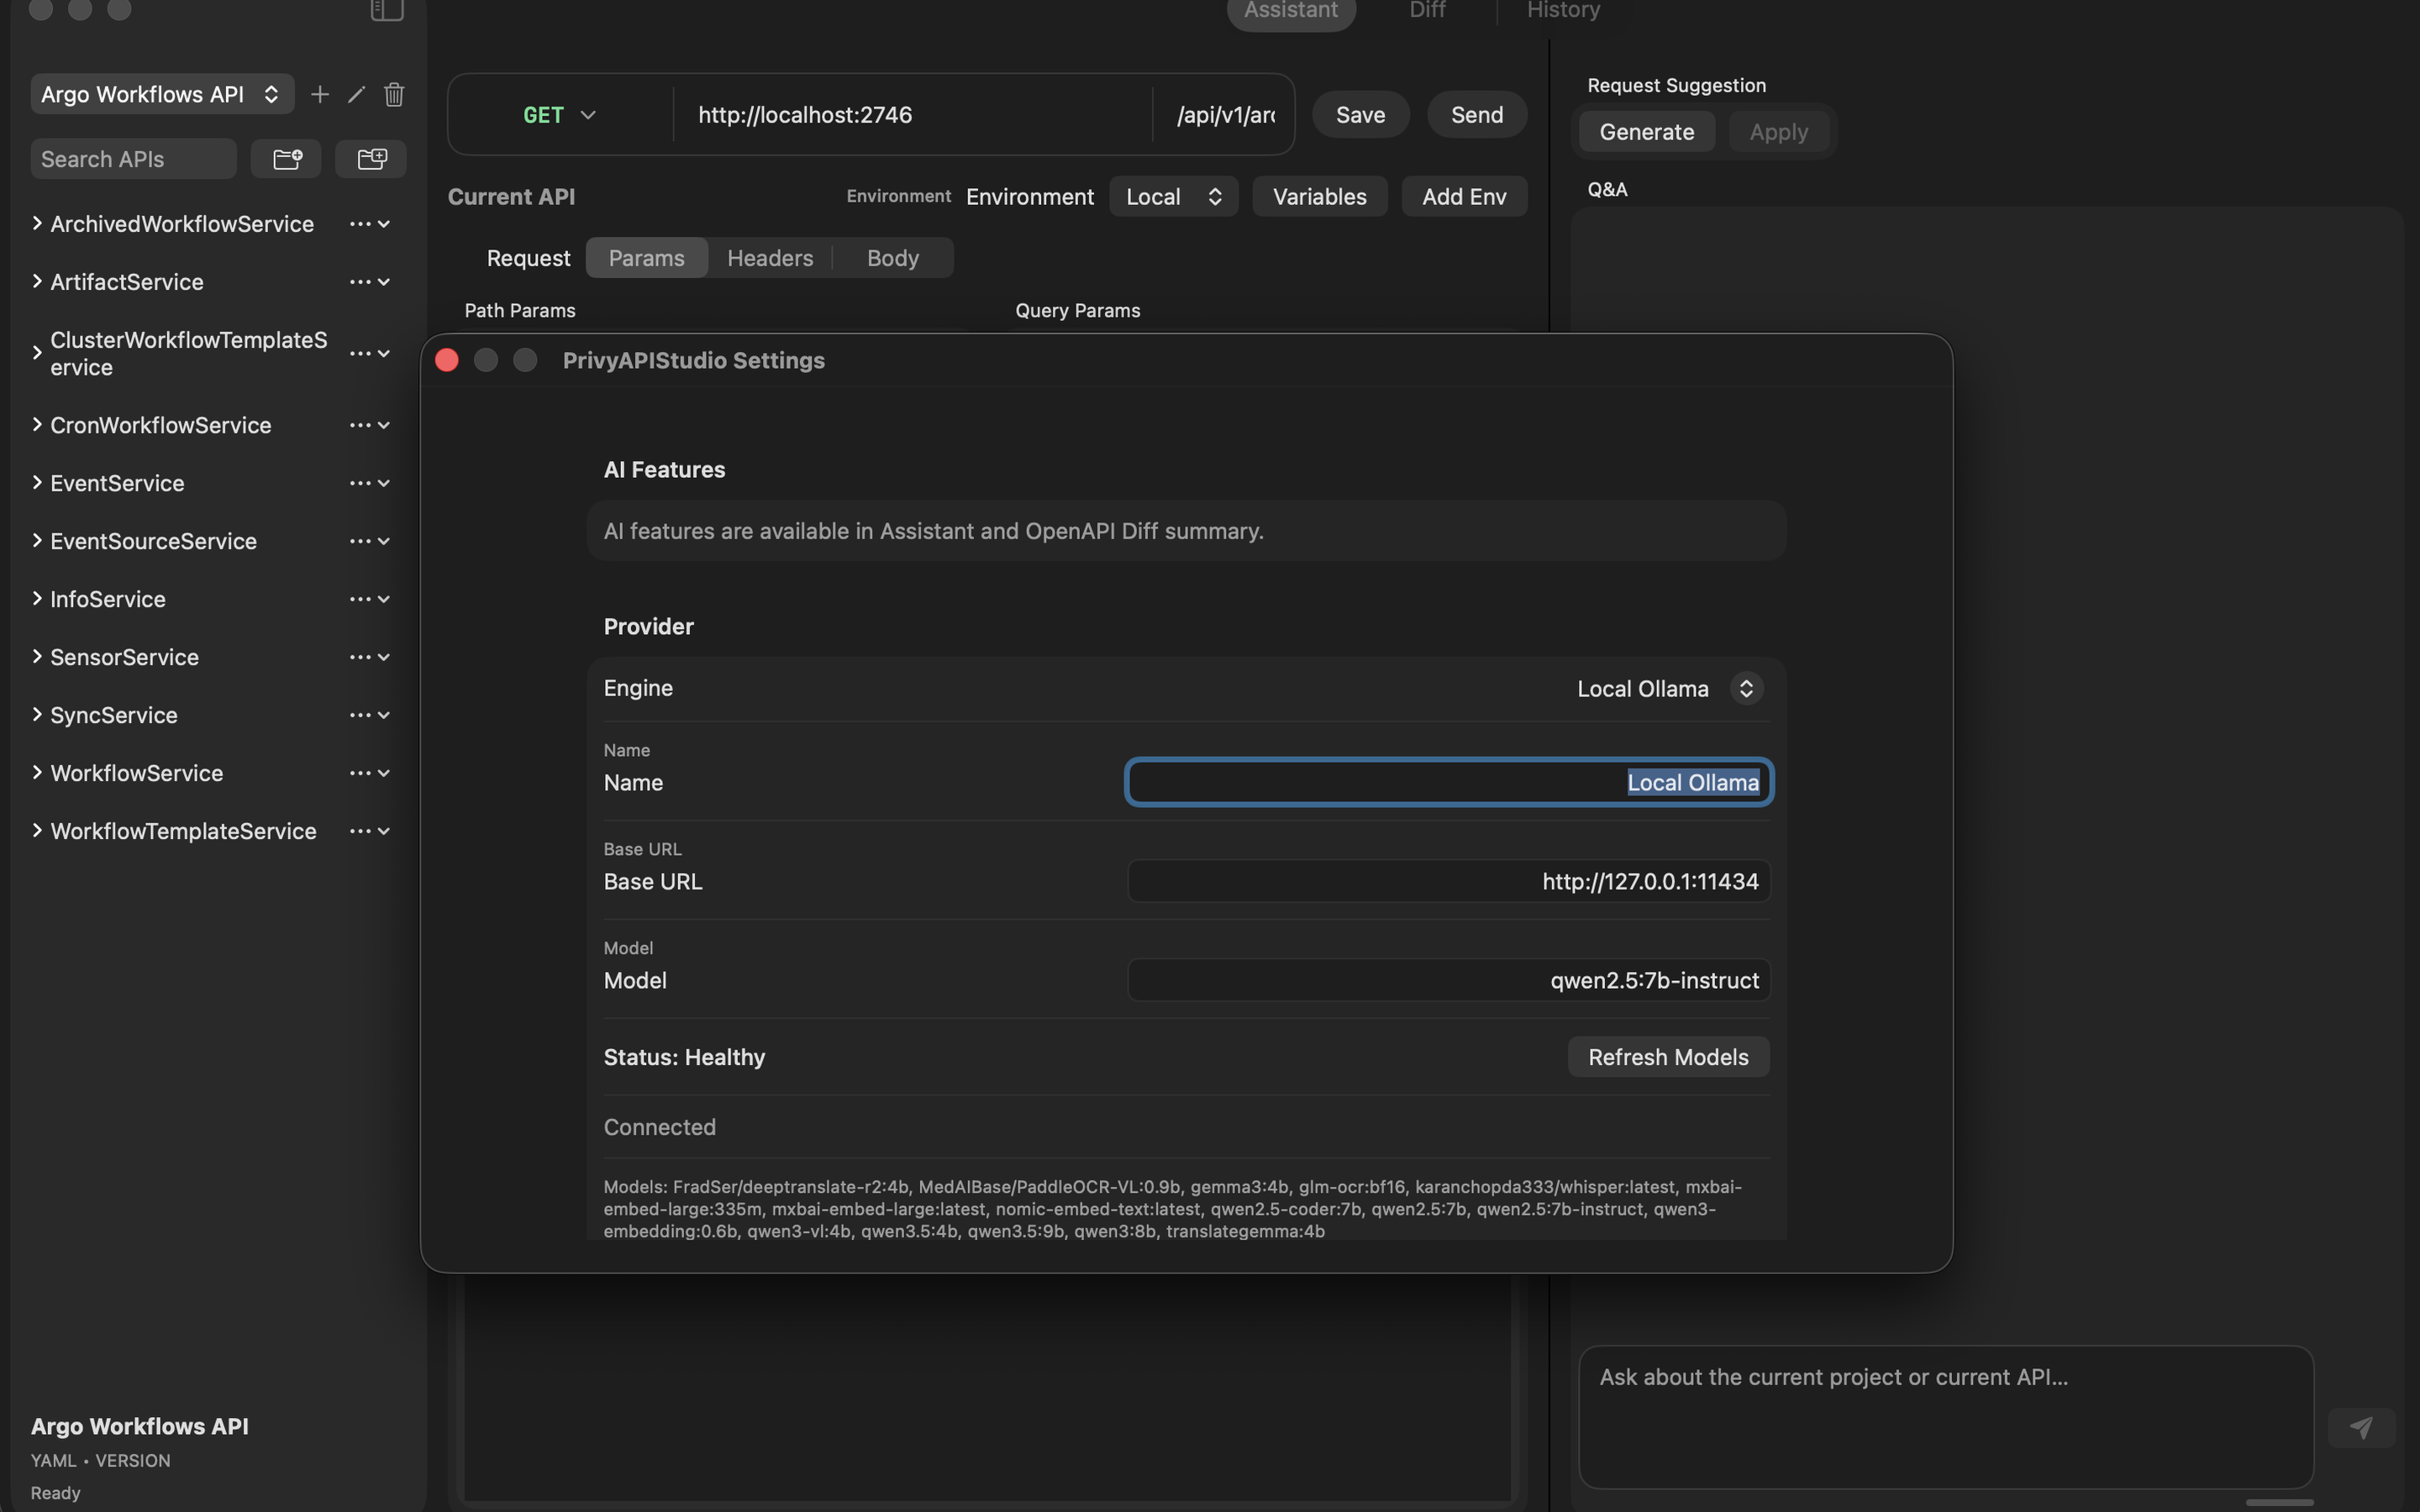This screenshot has width=2420, height=1512.
Task: Click the plus icon to add project
Action: tap(320, 94)
